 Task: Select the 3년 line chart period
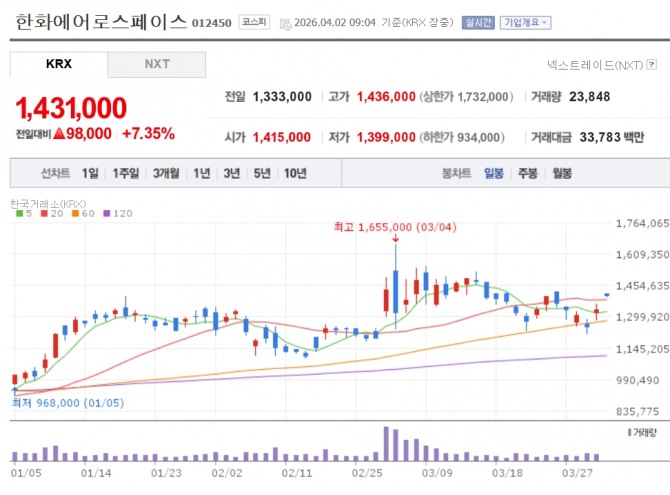(x=232, y=173)
